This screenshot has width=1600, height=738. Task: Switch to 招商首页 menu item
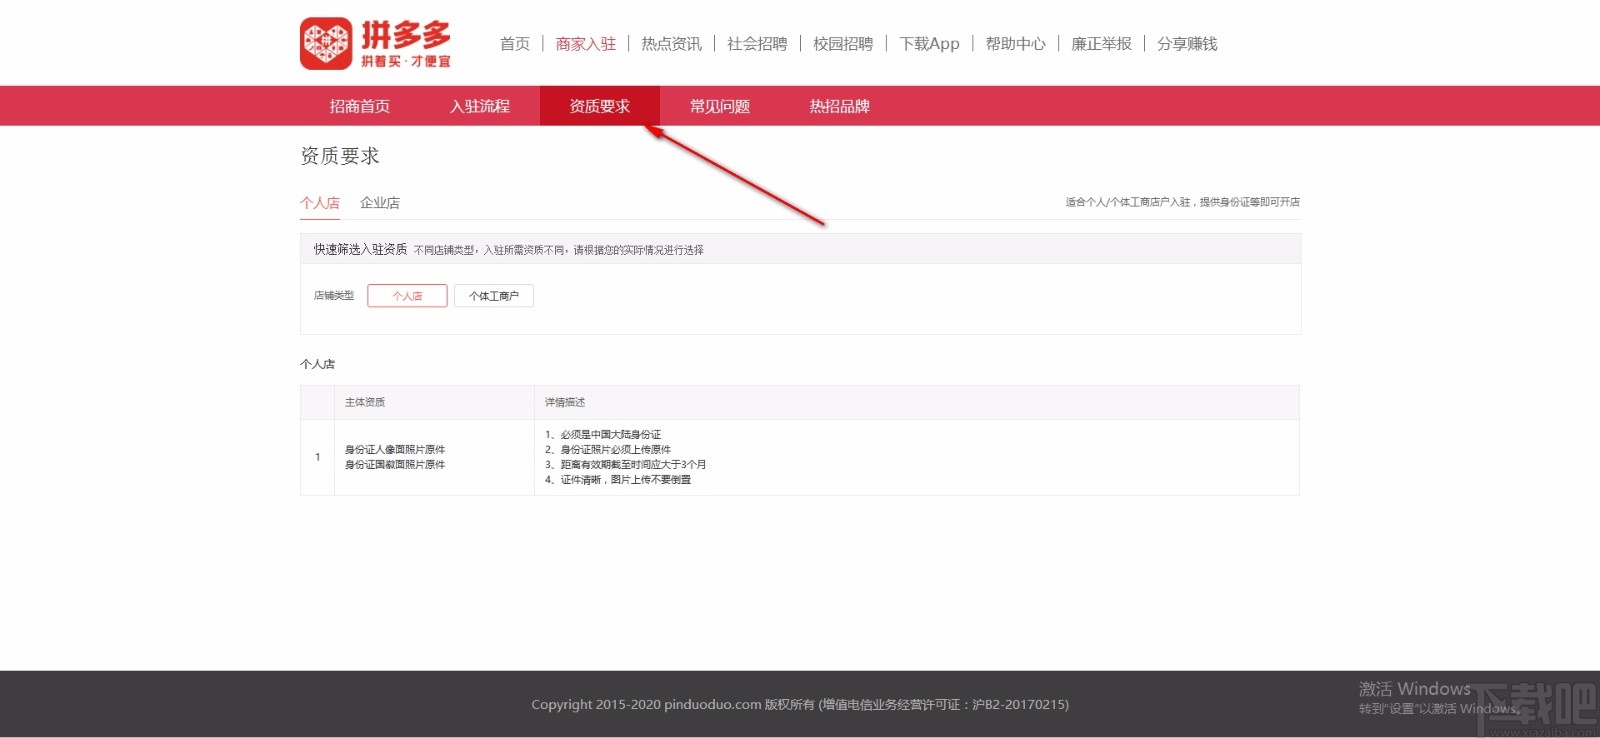pos(360,106)
